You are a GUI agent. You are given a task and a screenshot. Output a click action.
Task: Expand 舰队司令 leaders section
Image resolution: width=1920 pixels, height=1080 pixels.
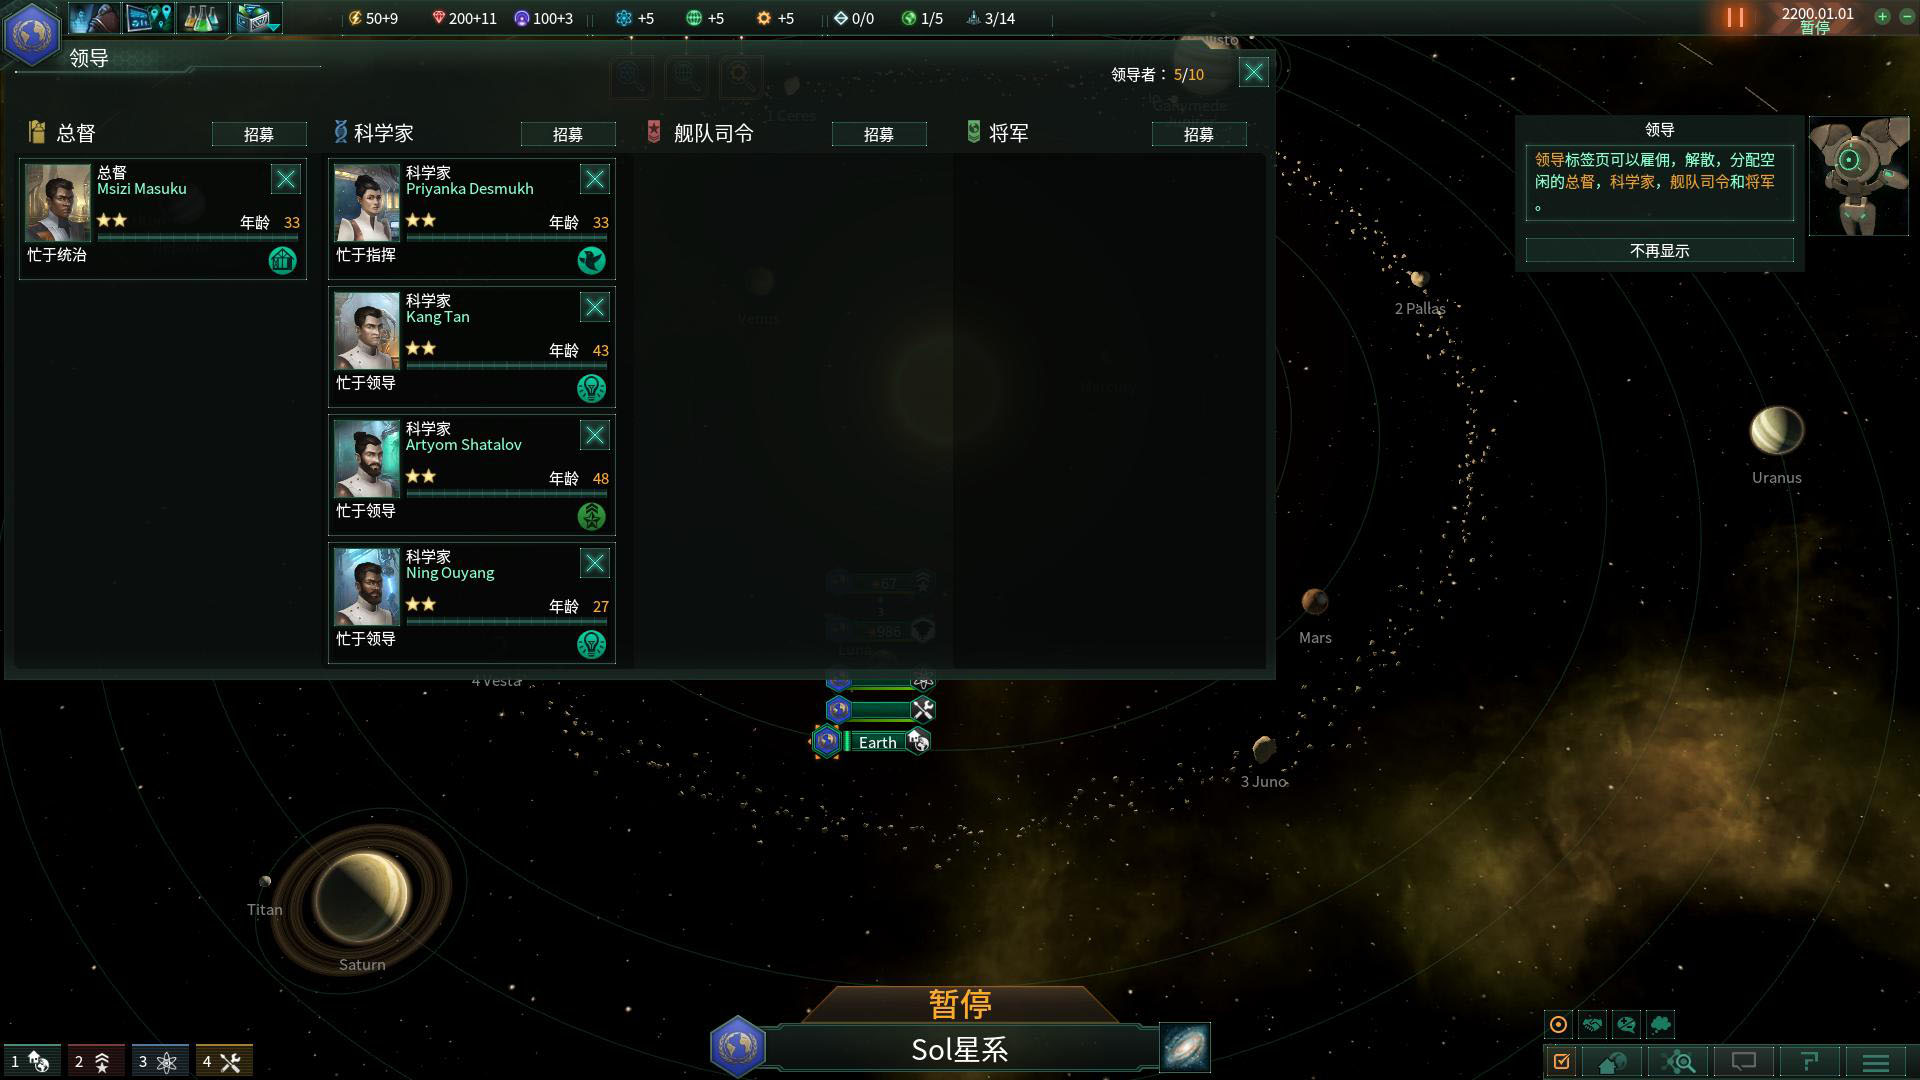coord(712,132)
